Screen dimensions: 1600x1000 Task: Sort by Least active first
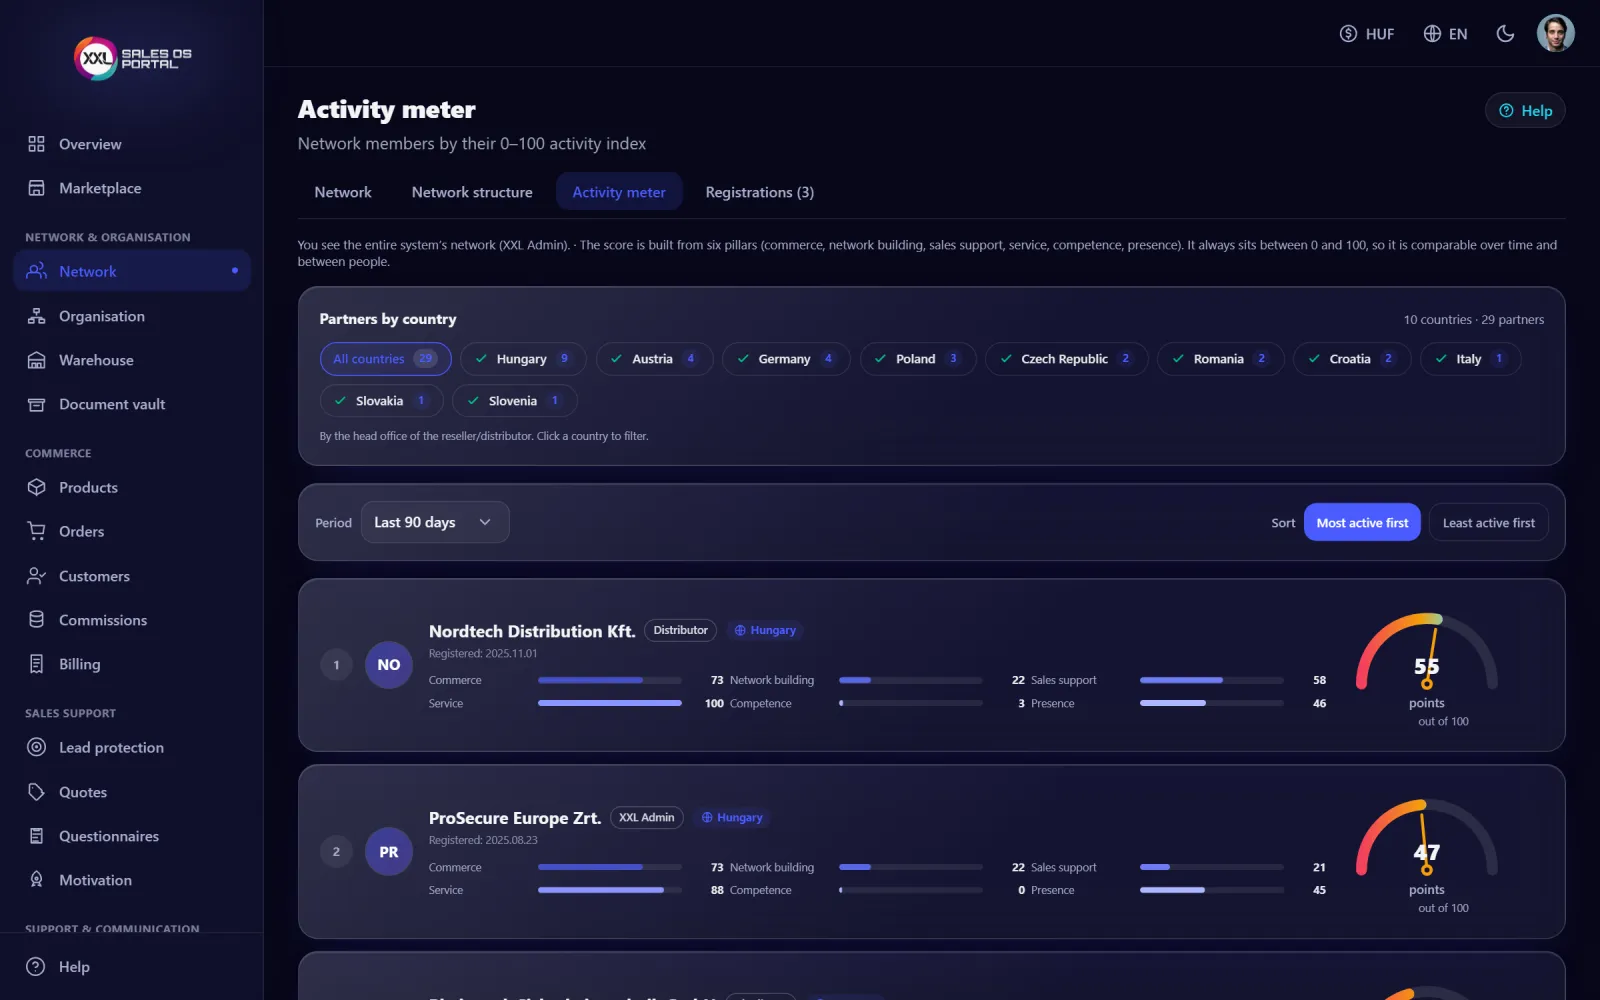pyautogui.click(x=1489, y=523)
